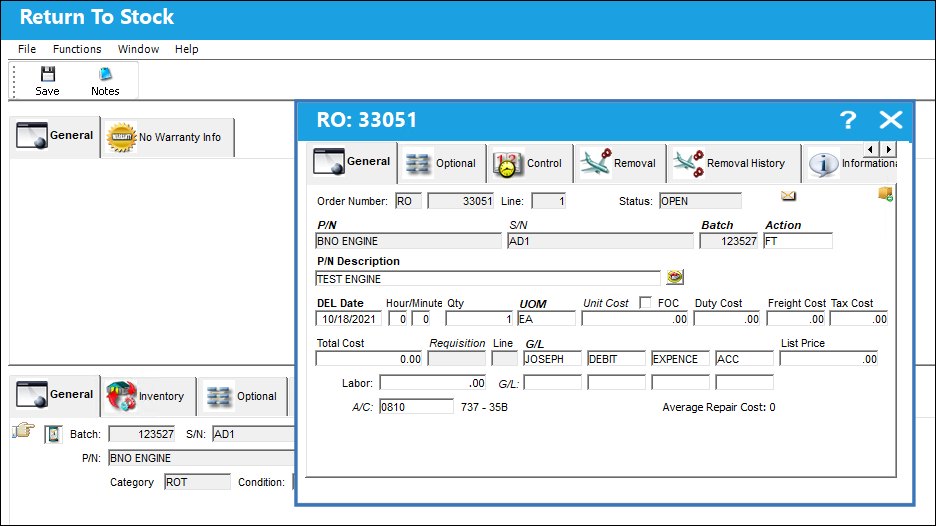Click the aircraft type text 737 - 35B
Screen dimensions: 936x526
pos(484,407)
